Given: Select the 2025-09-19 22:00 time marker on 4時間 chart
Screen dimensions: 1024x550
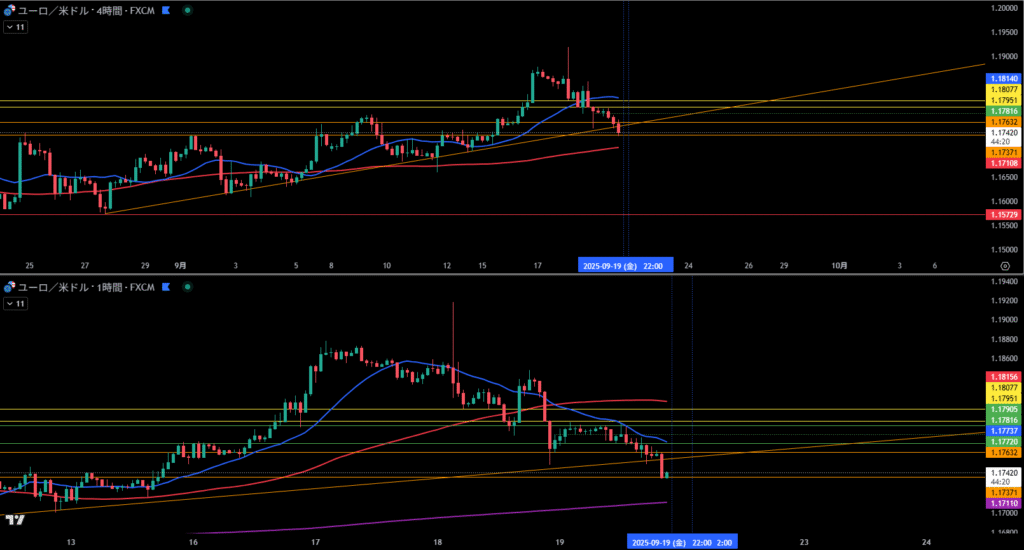Looking at the screenshot, I should coord(628,266).
